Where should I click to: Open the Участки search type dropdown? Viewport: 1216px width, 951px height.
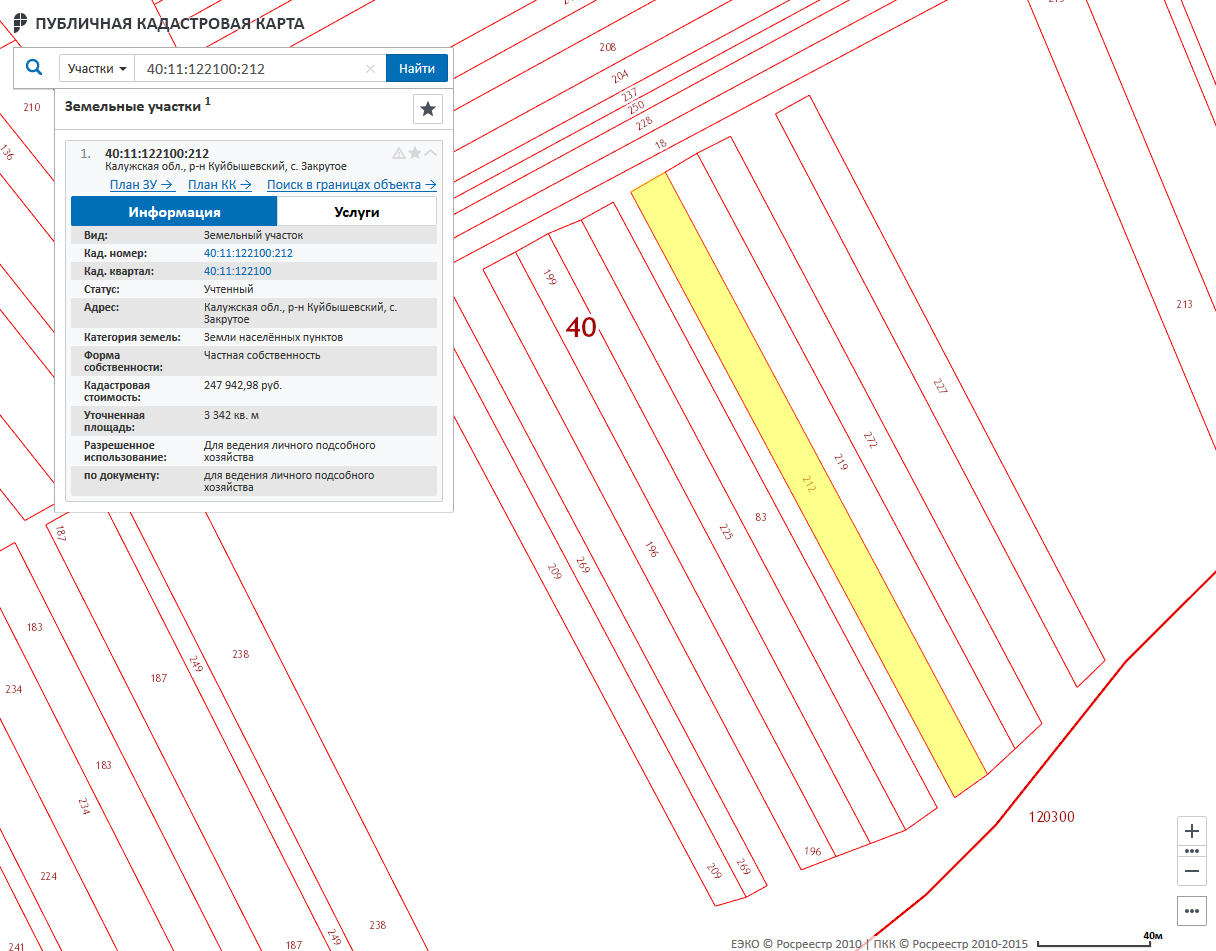(x=97, y=69)
